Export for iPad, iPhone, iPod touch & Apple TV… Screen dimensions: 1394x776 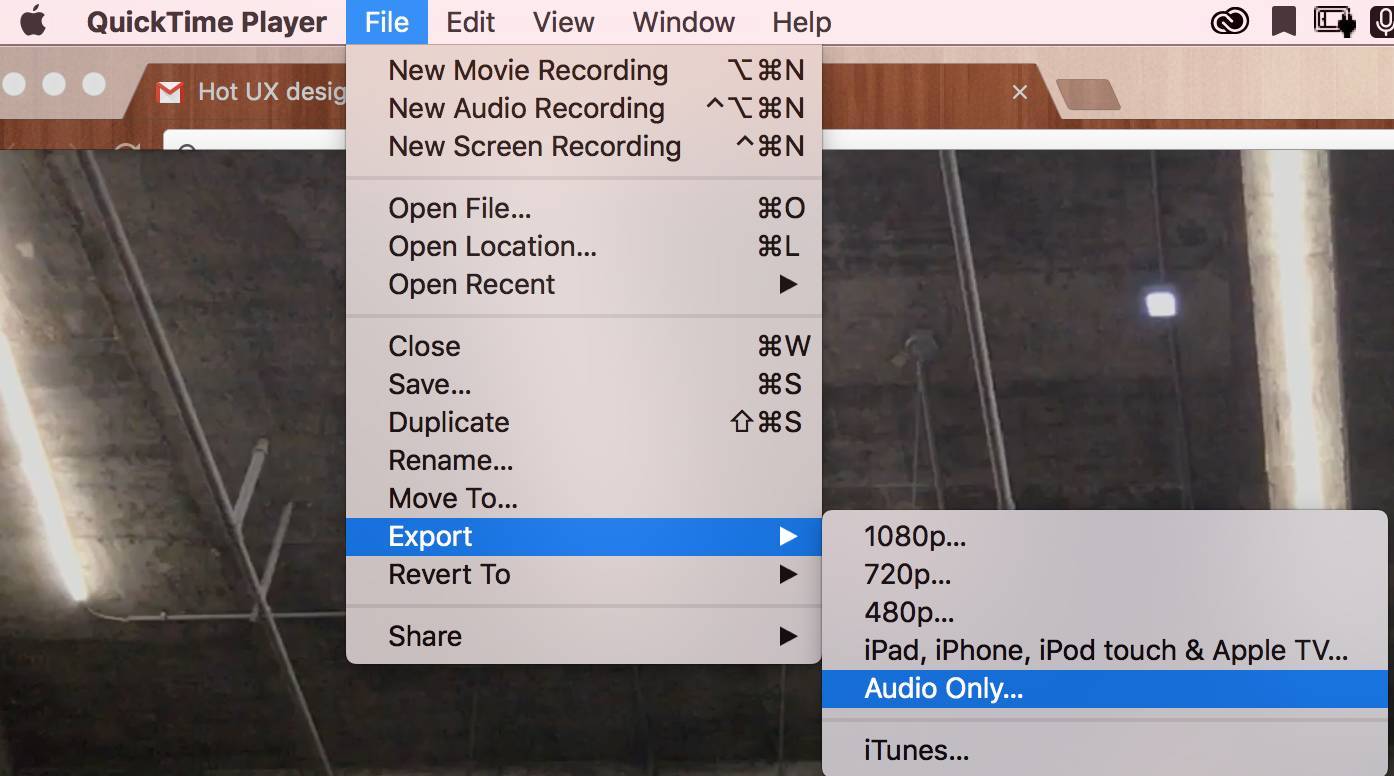click(x=1105, y=650)
